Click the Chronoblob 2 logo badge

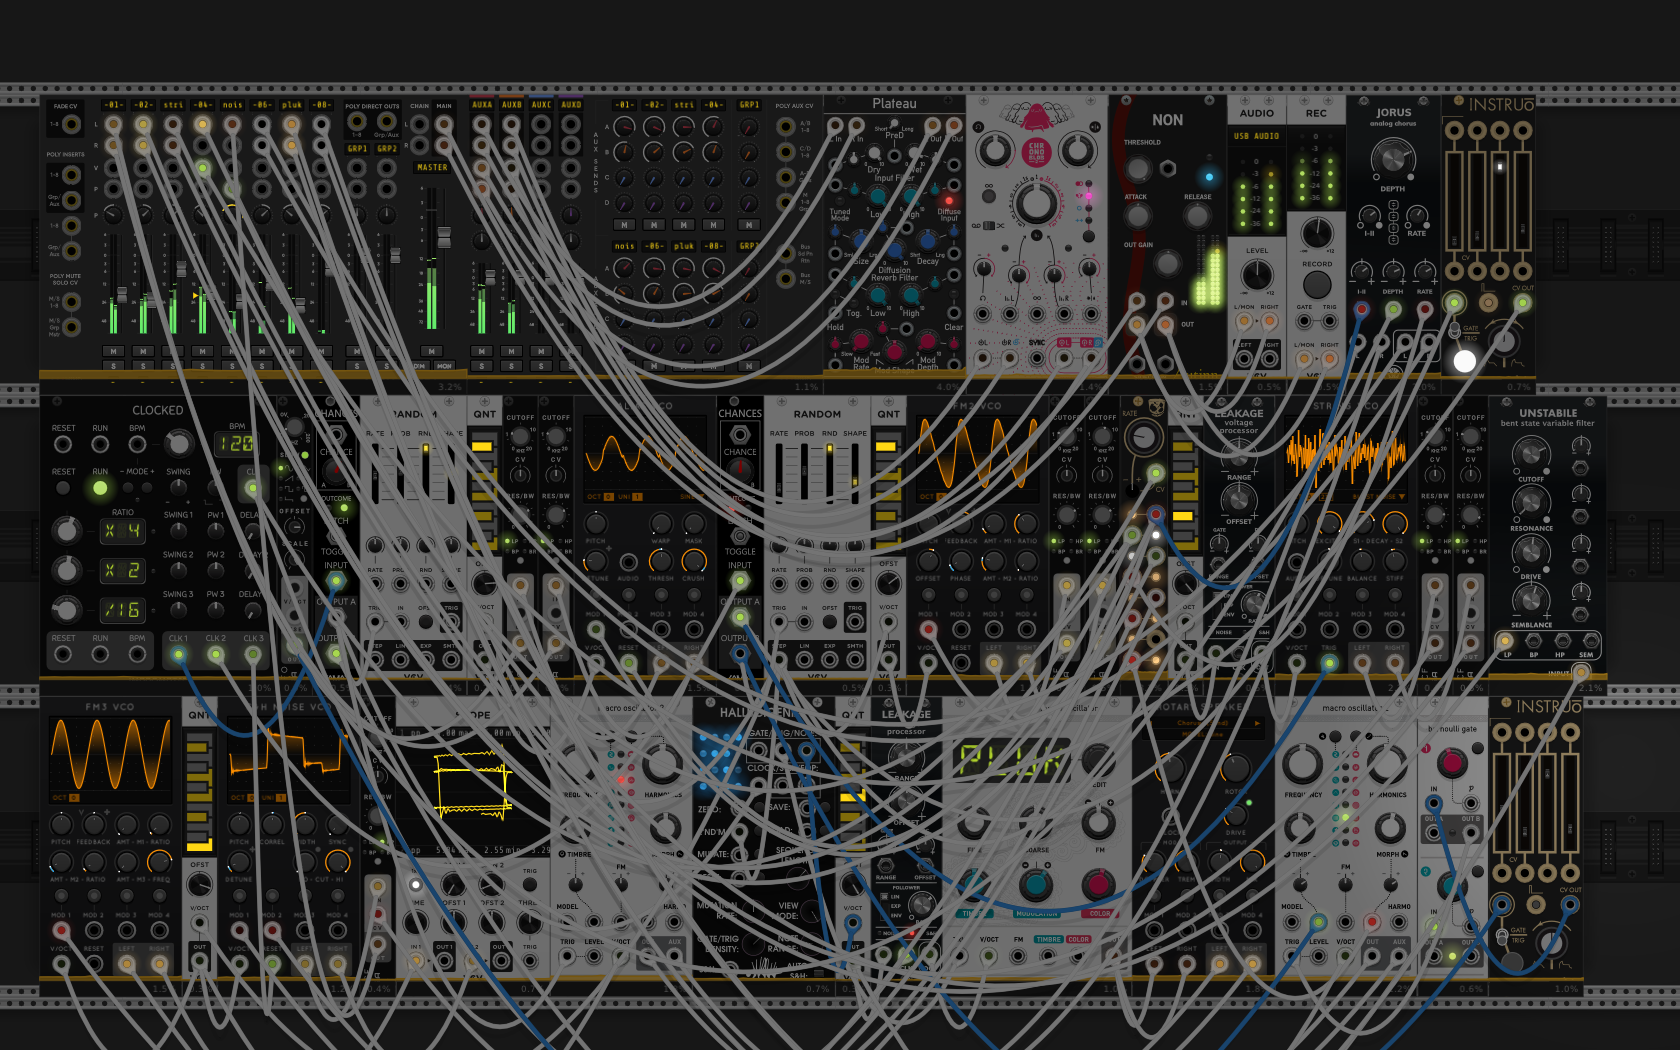pos(1036,152)
